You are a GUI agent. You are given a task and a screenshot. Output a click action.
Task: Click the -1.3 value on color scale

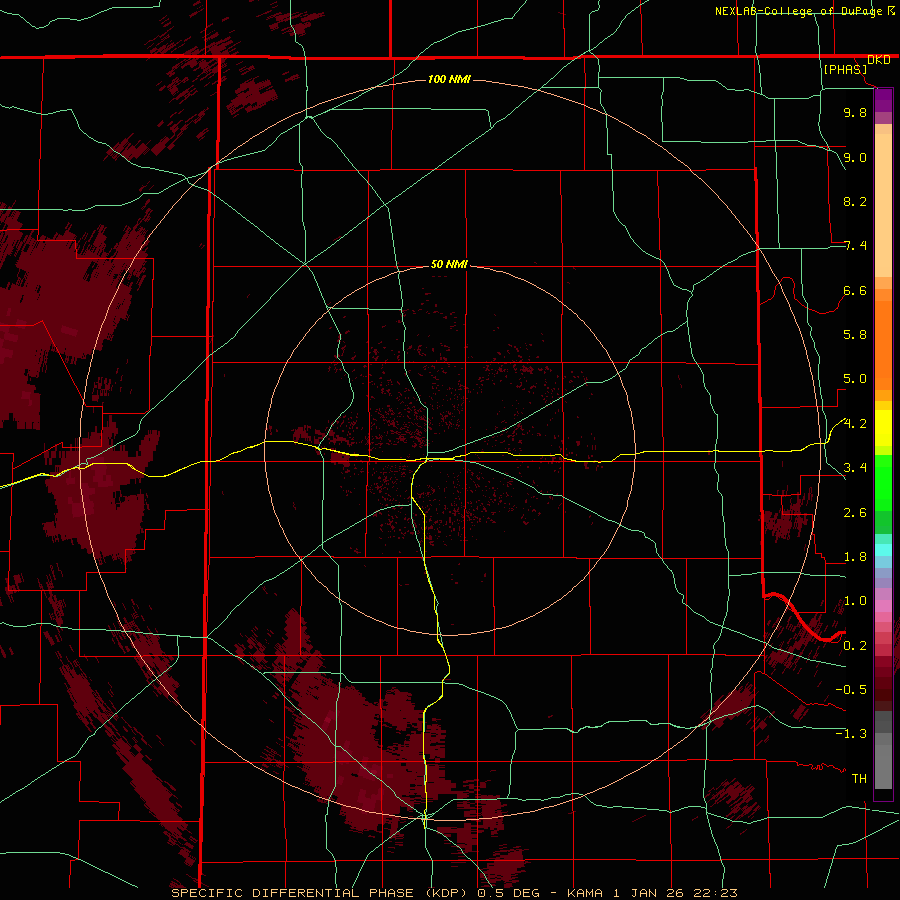coord(851,734)
